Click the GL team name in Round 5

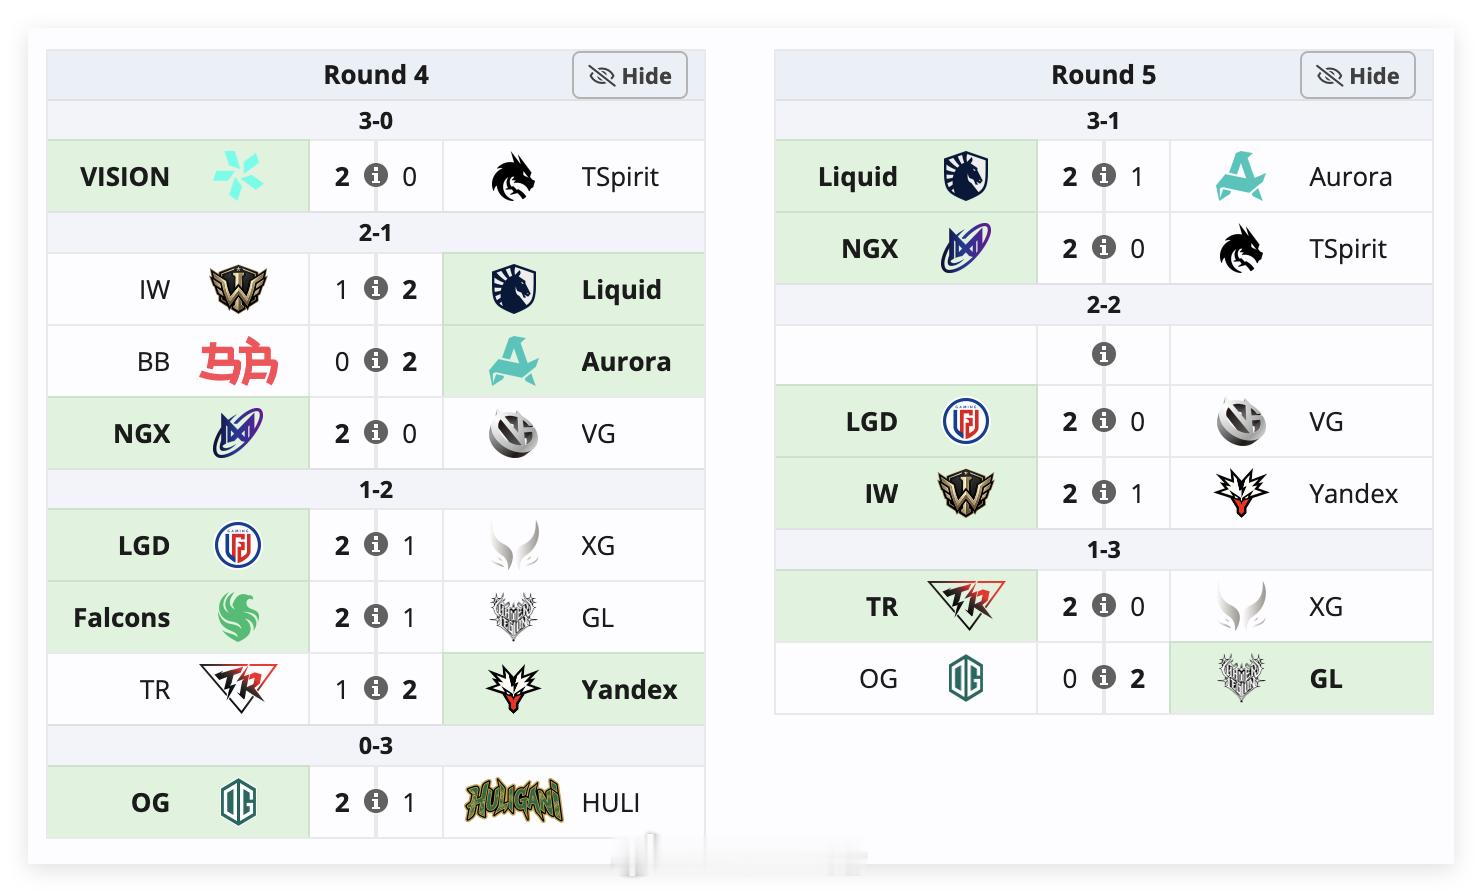(x=1326, y=679)
